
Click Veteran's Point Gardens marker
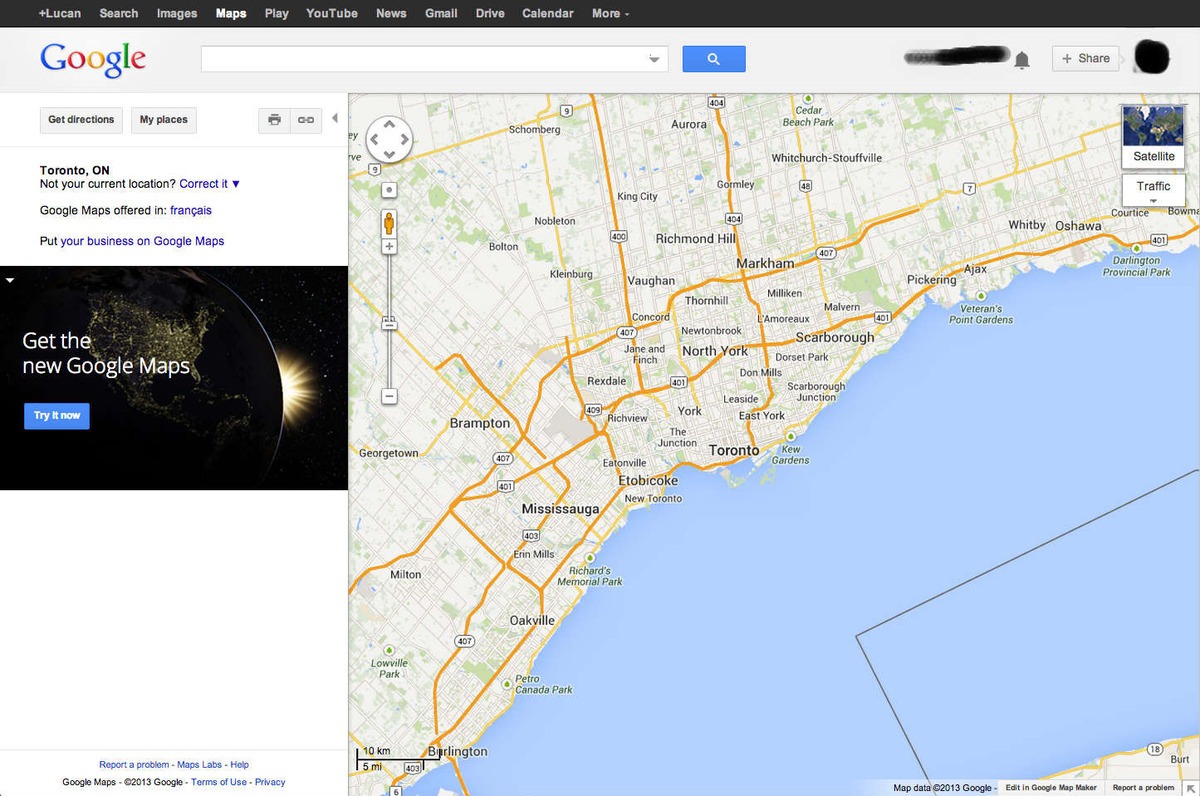(x=981, y=296)
